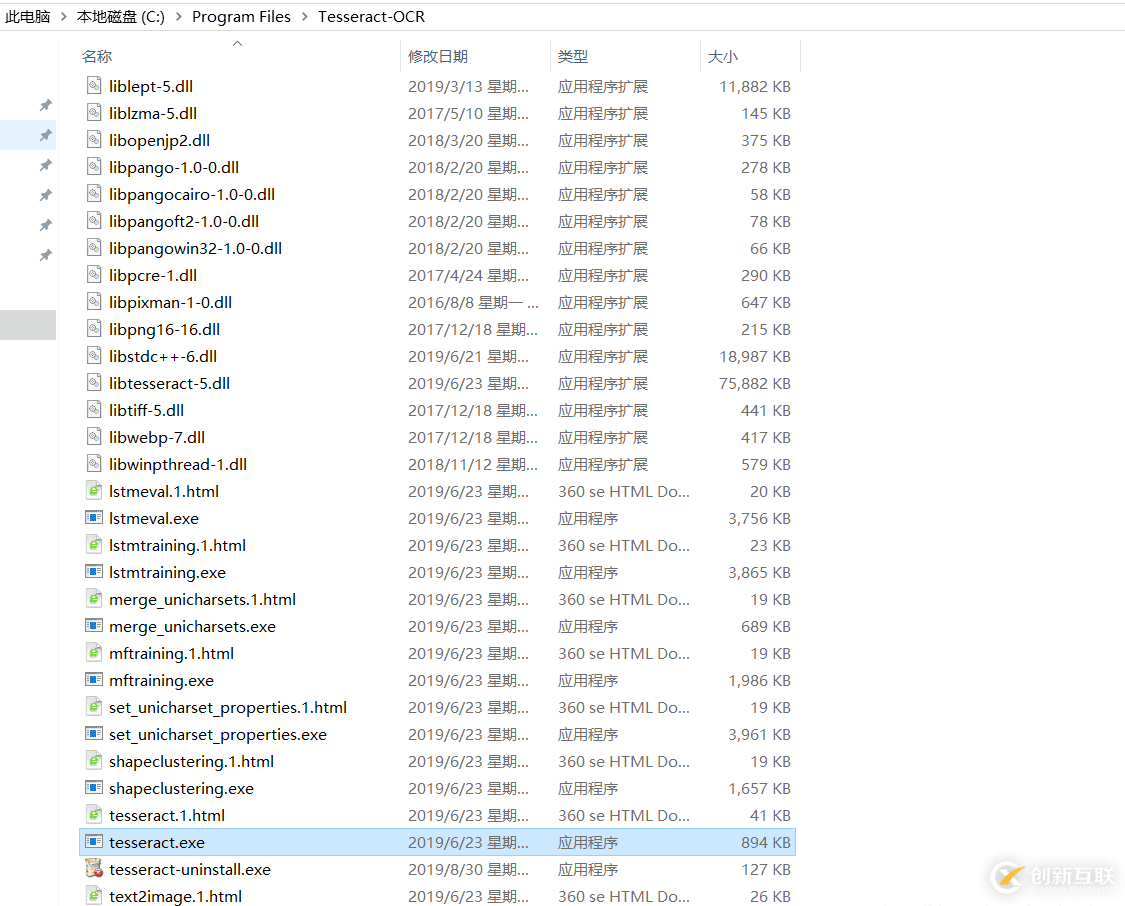
Task: Click the tesseract.1.html document icon
Action: [94, 815]
